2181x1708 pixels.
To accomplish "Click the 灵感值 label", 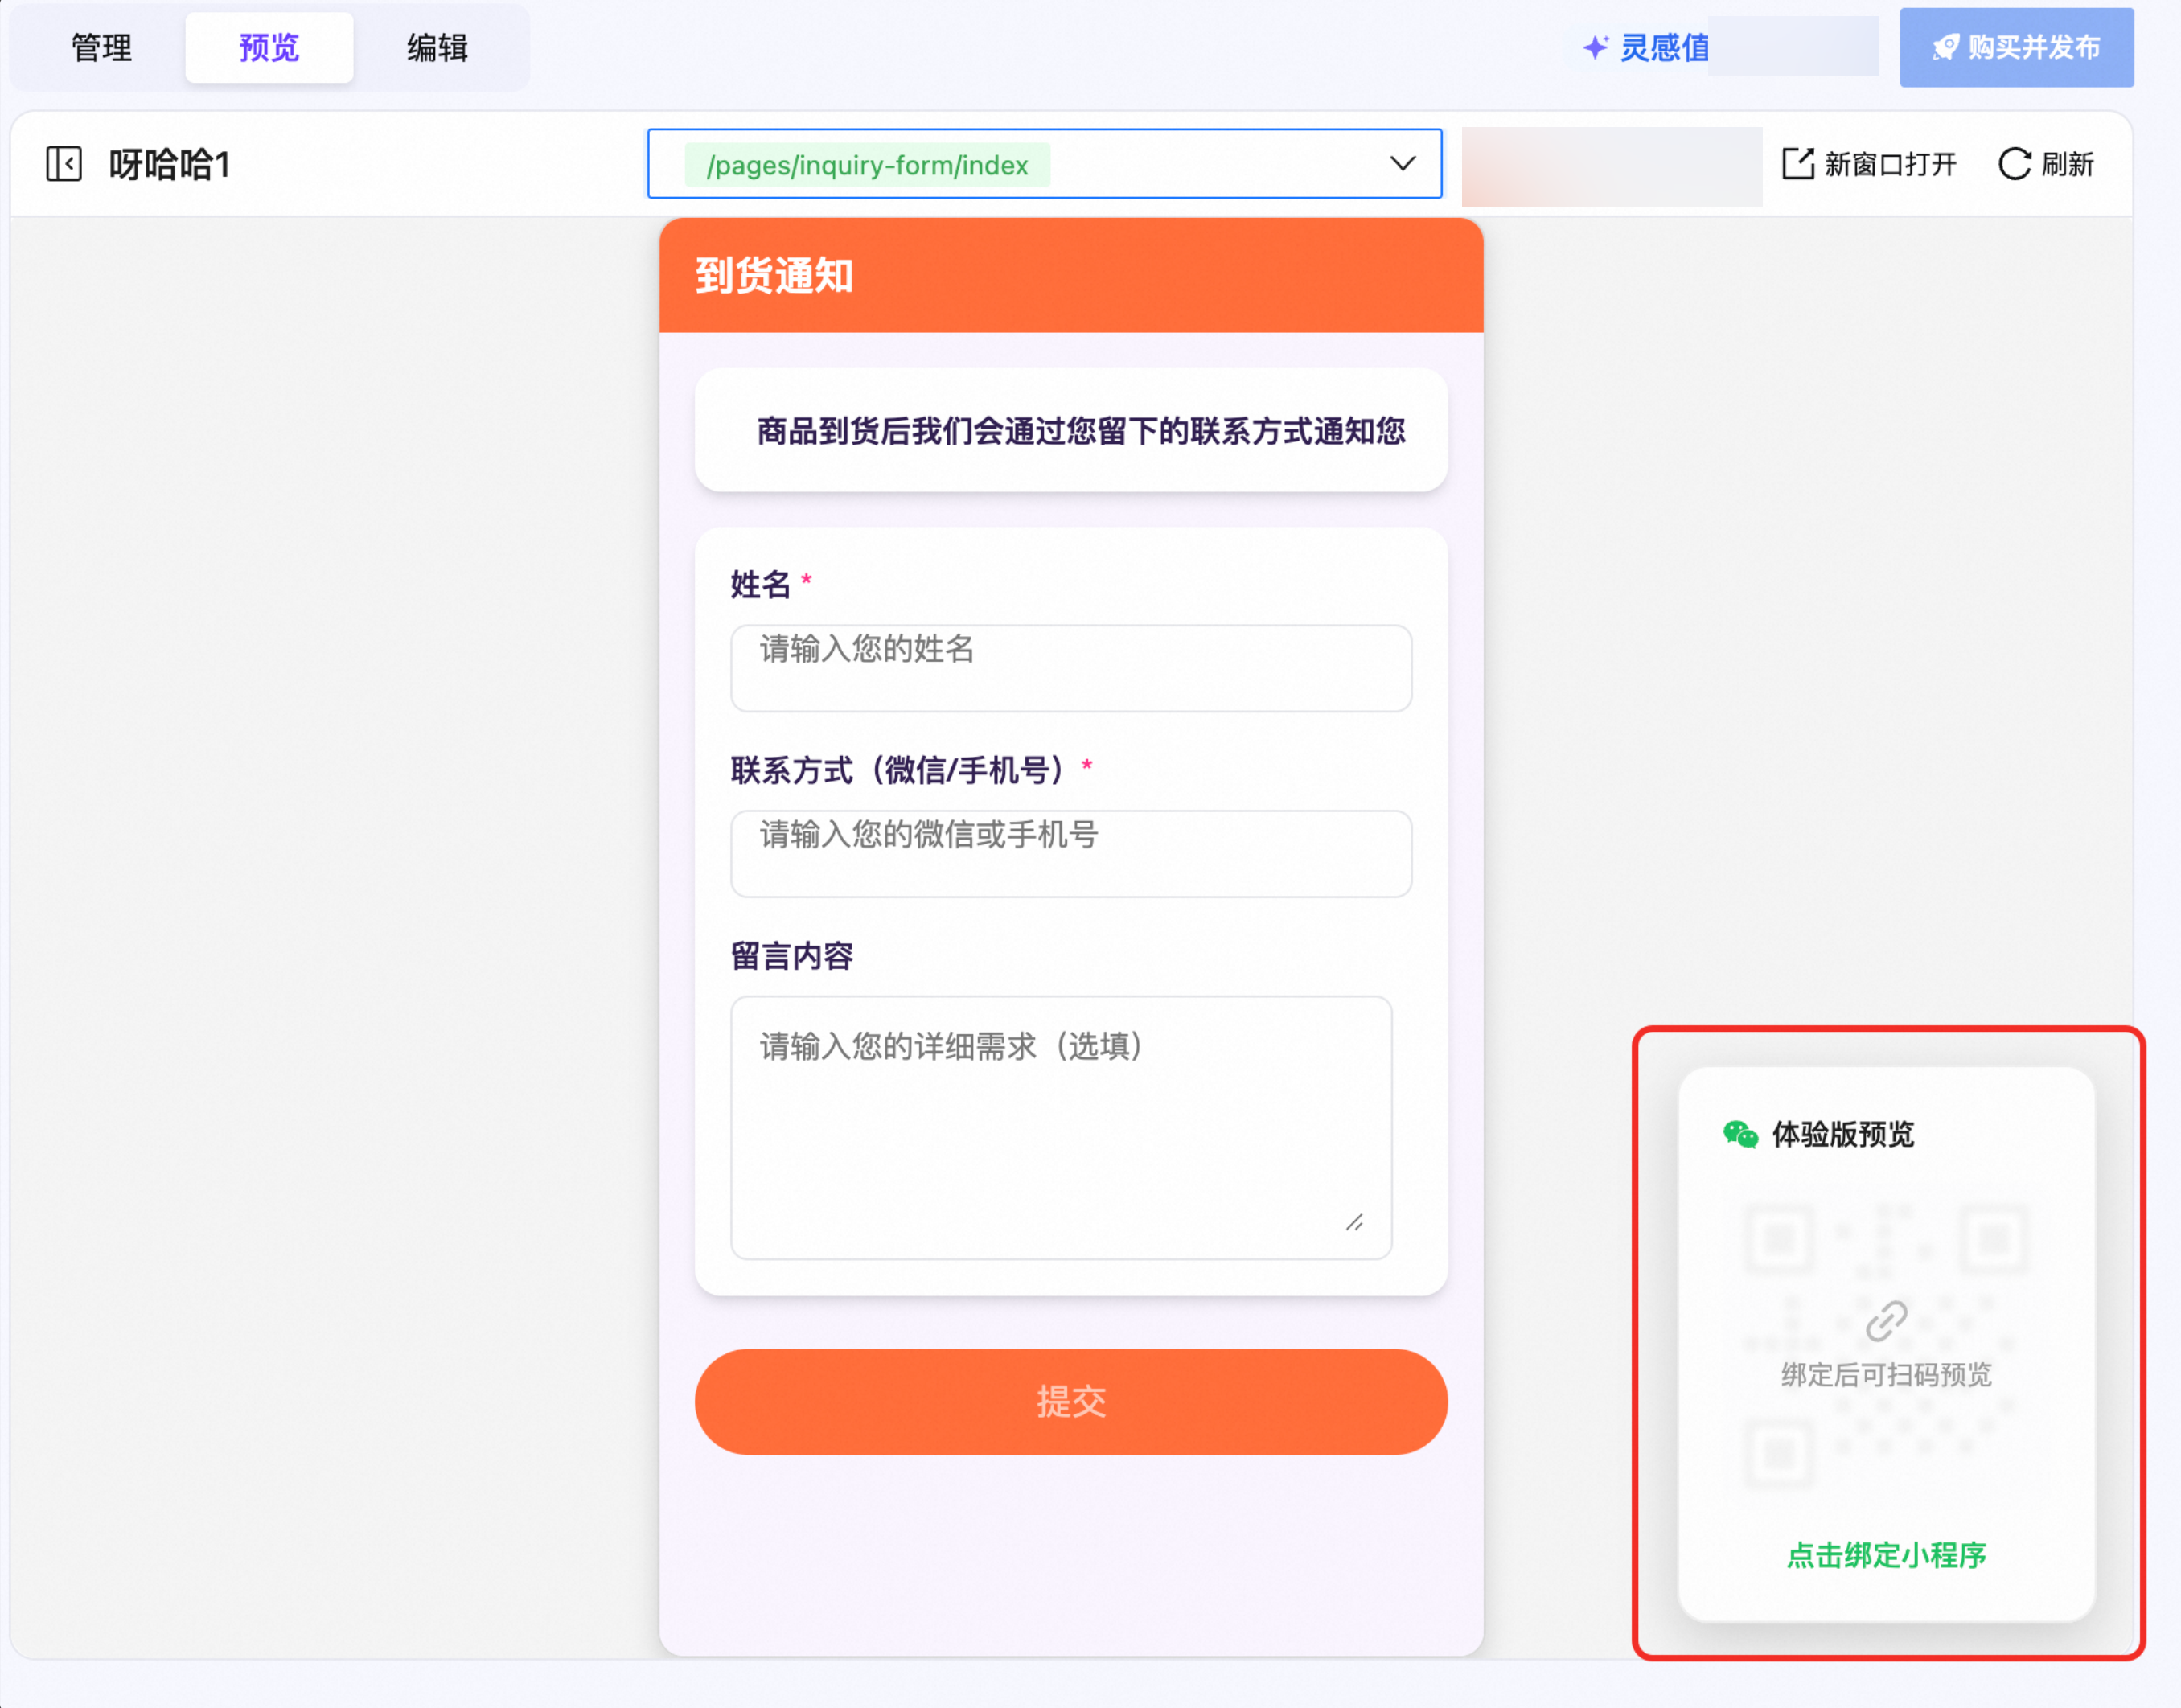I will [1665, 47].
